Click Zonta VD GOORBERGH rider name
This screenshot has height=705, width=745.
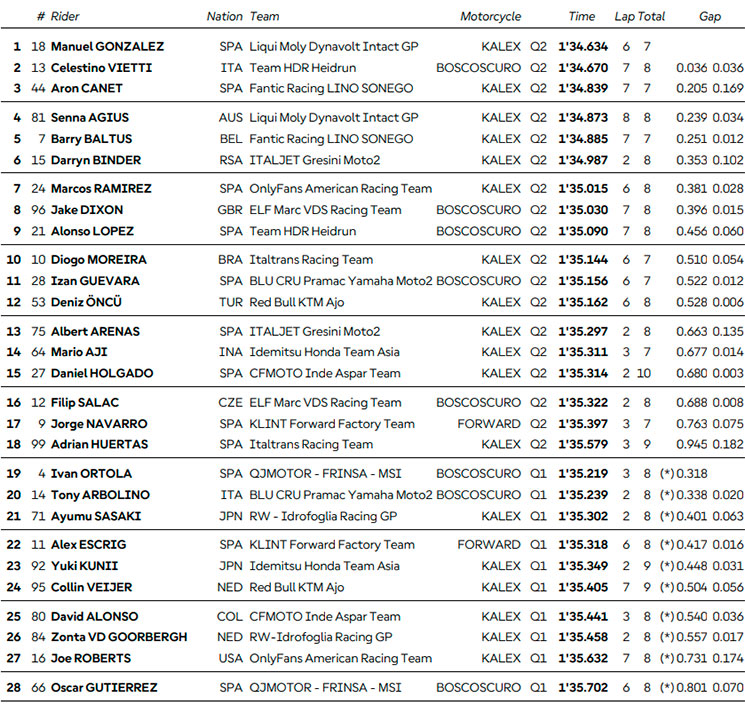click(119, 637)
